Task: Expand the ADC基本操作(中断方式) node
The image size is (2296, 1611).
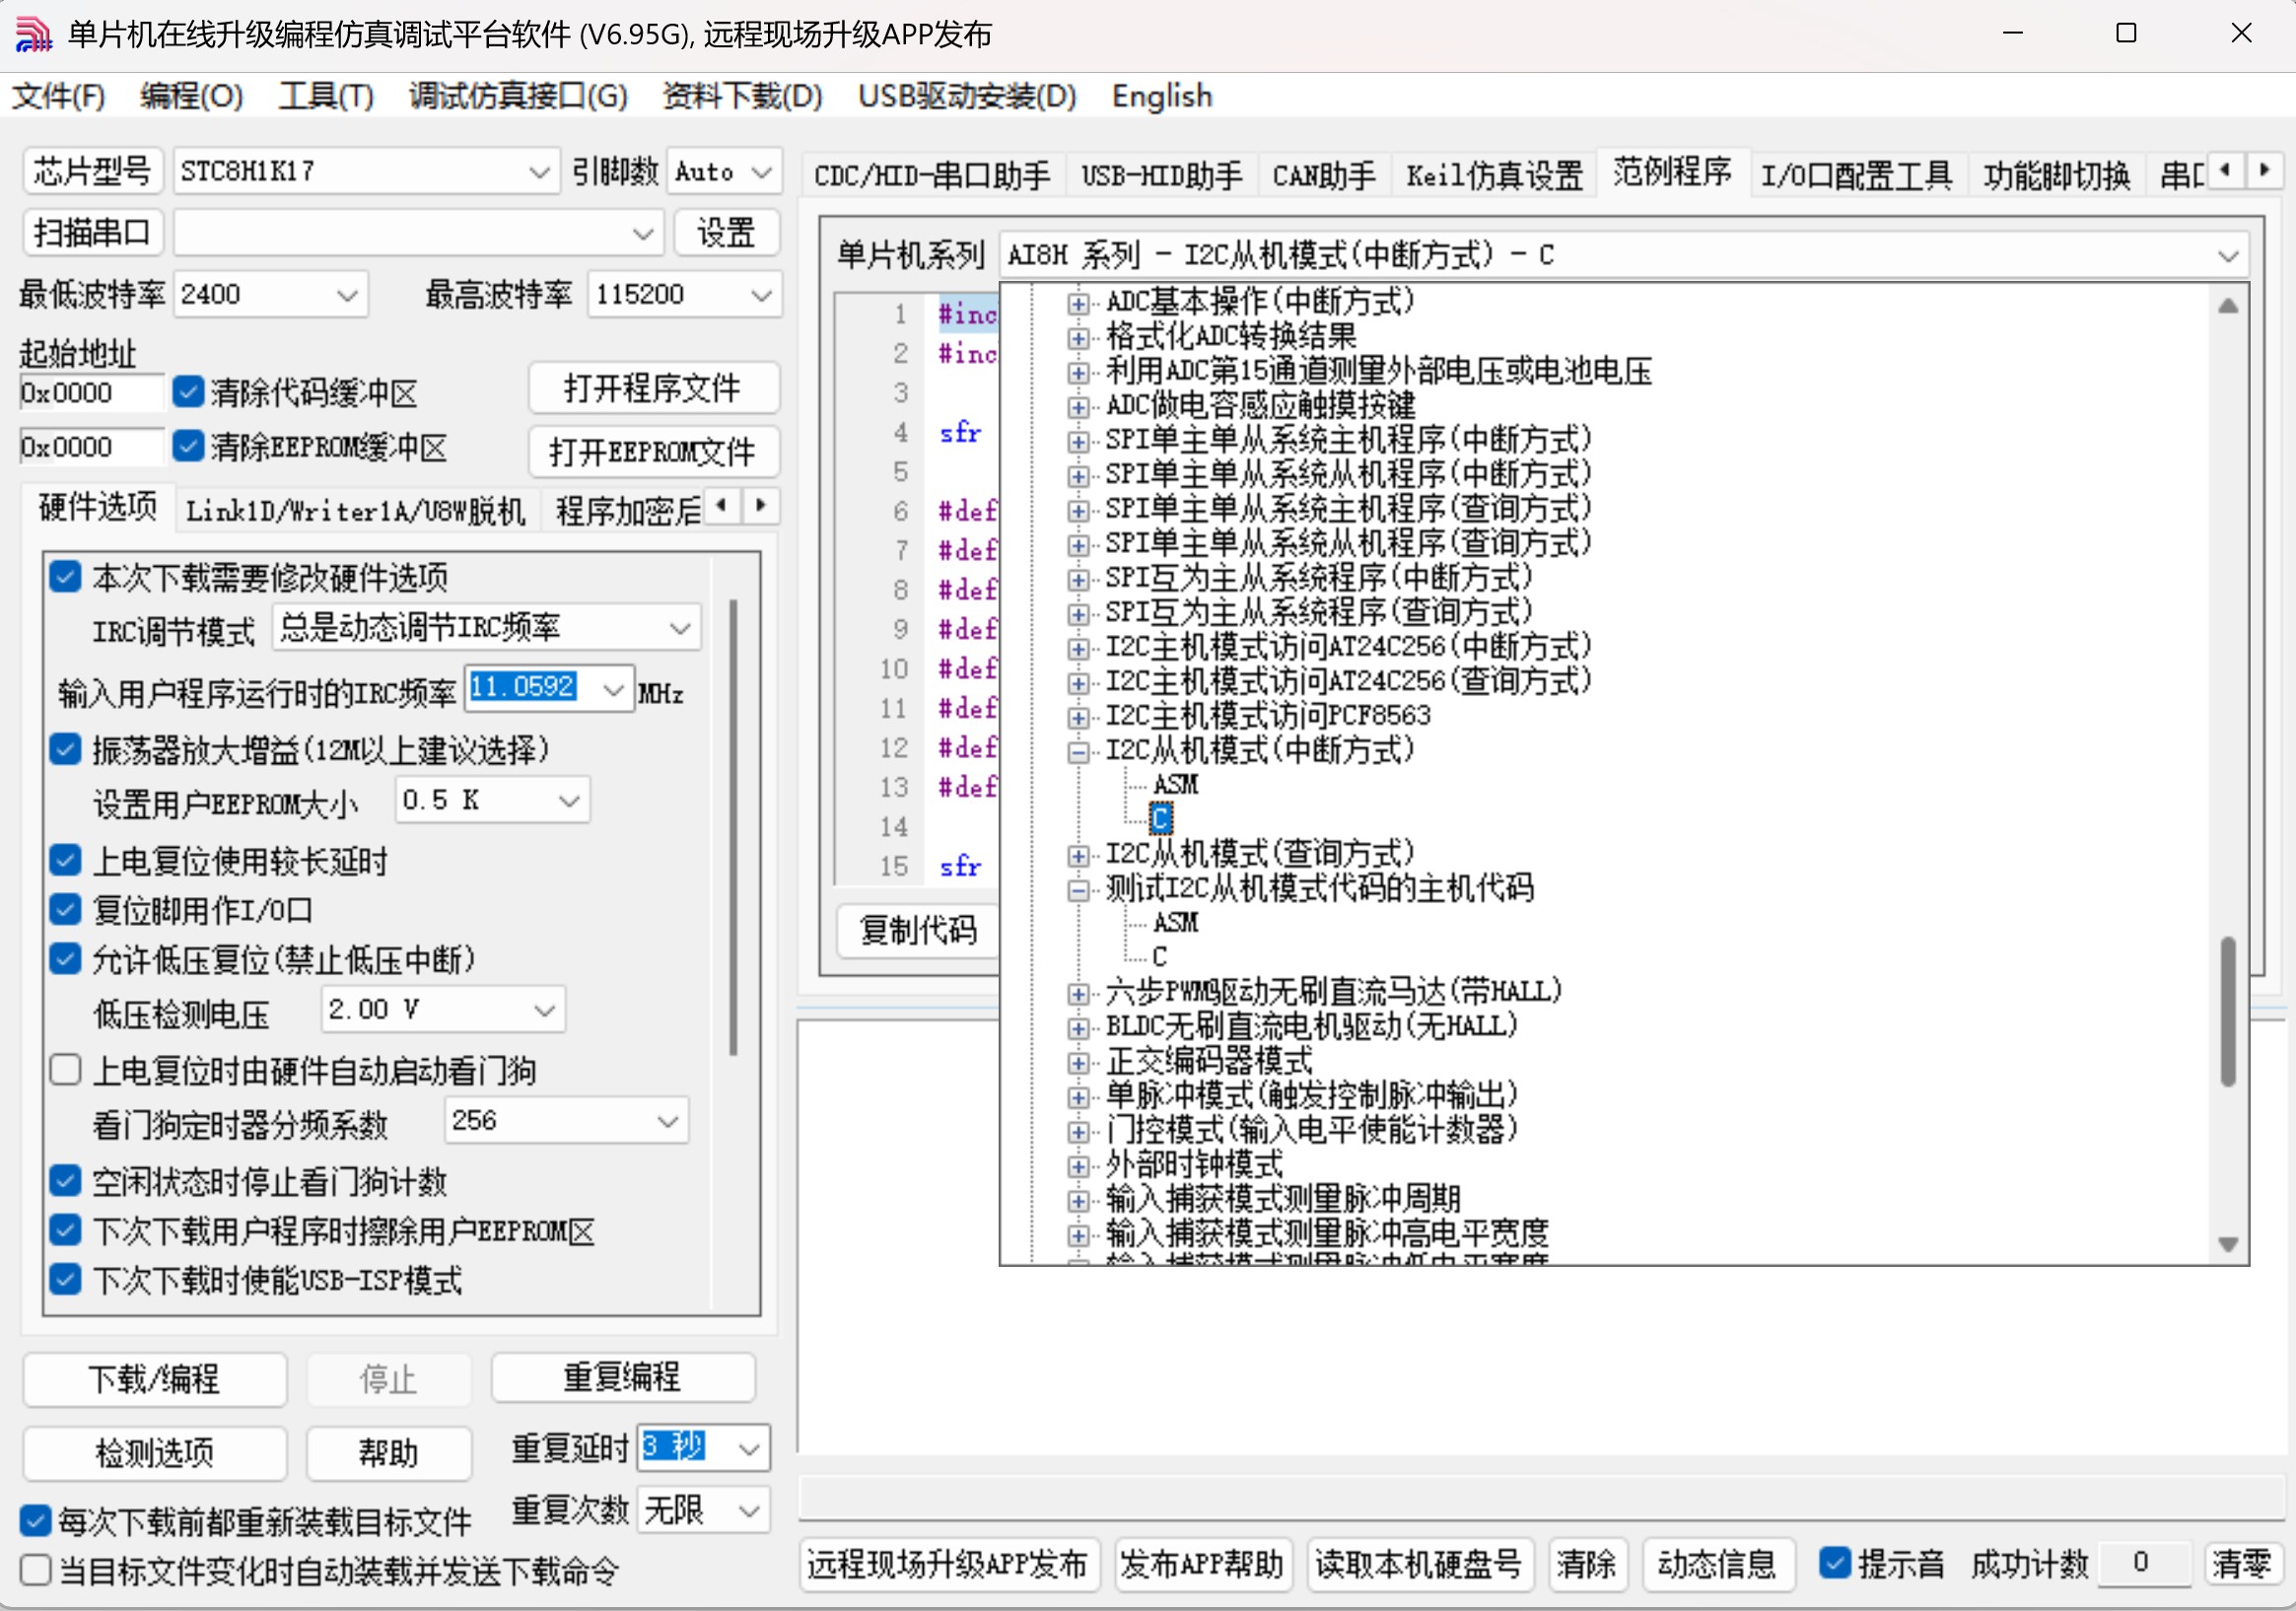Action: click(x=1078, y=303)
